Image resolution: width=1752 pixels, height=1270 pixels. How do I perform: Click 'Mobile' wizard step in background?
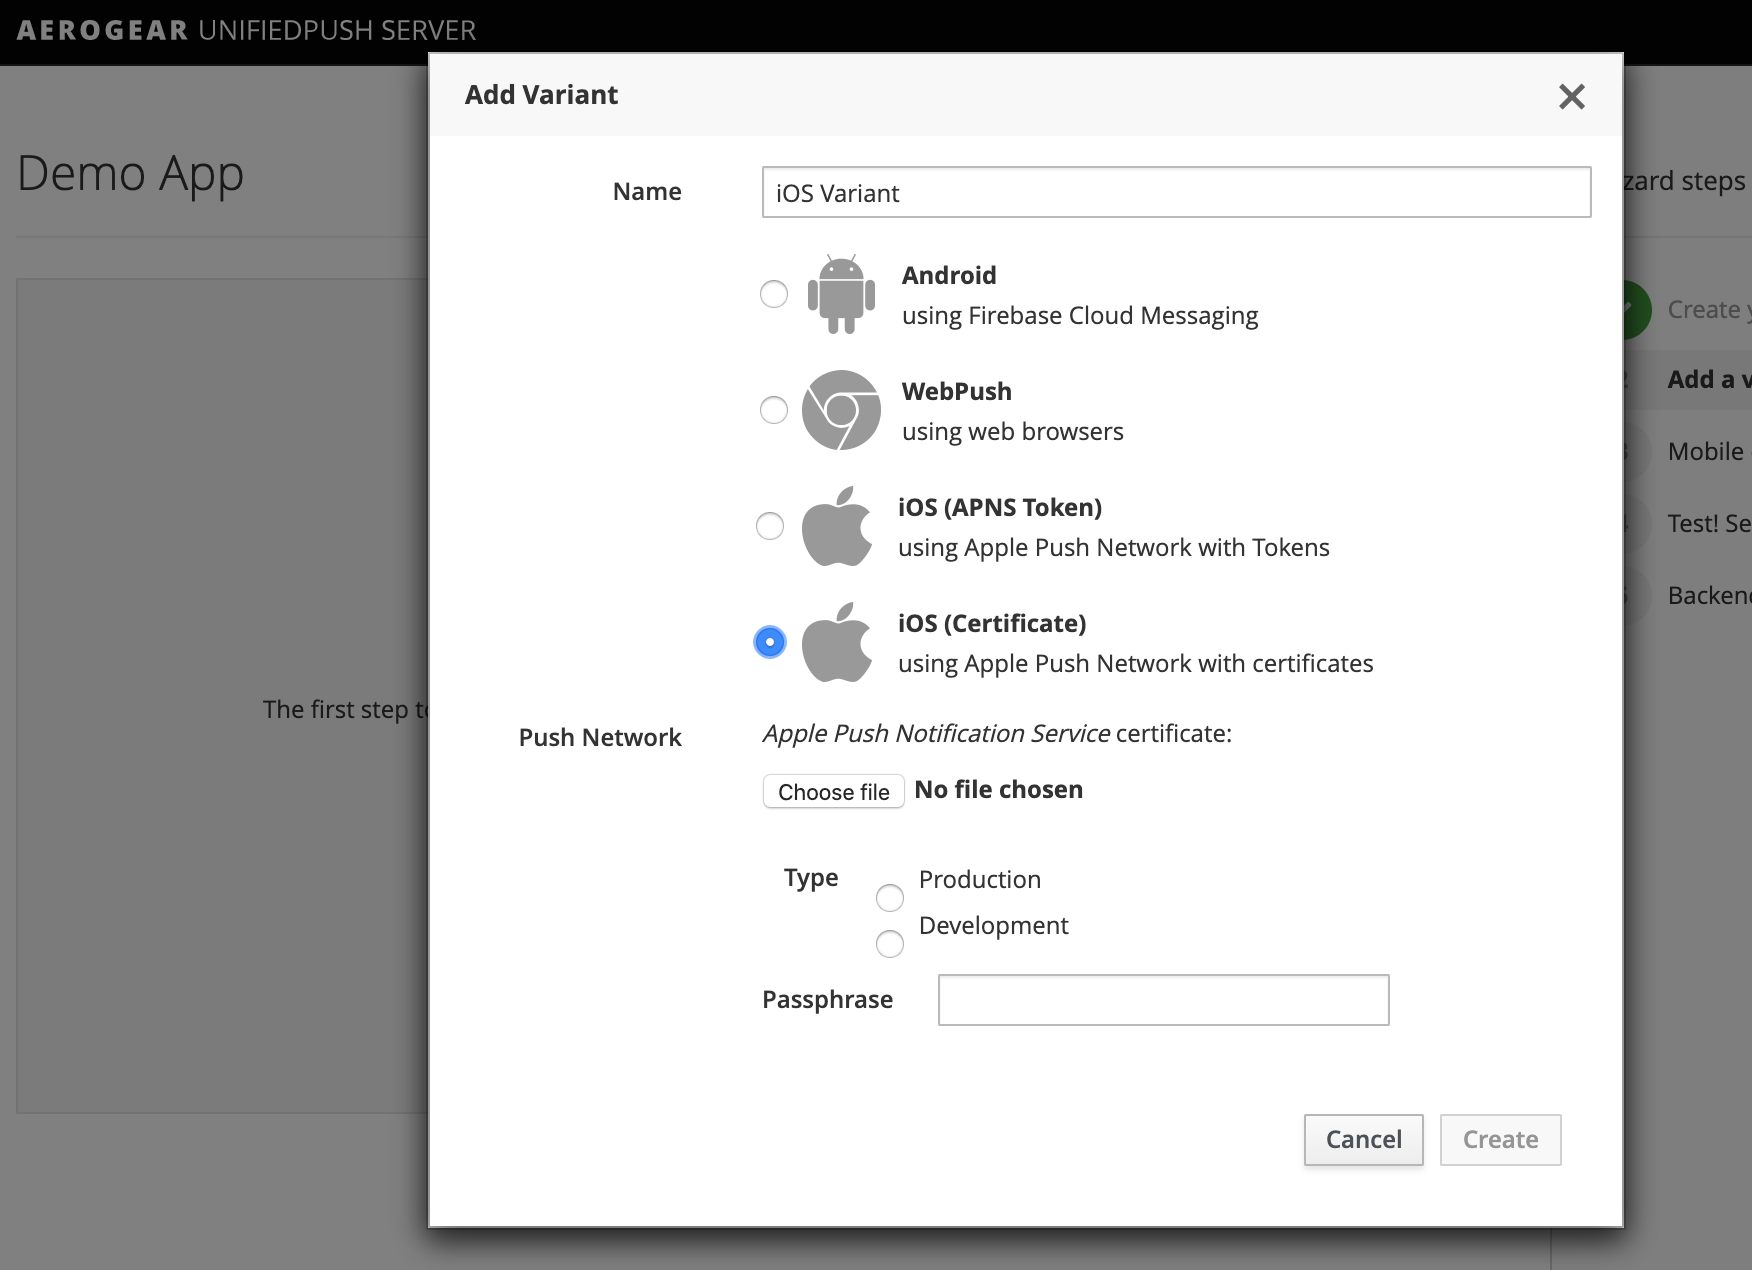coord(1706,451)
